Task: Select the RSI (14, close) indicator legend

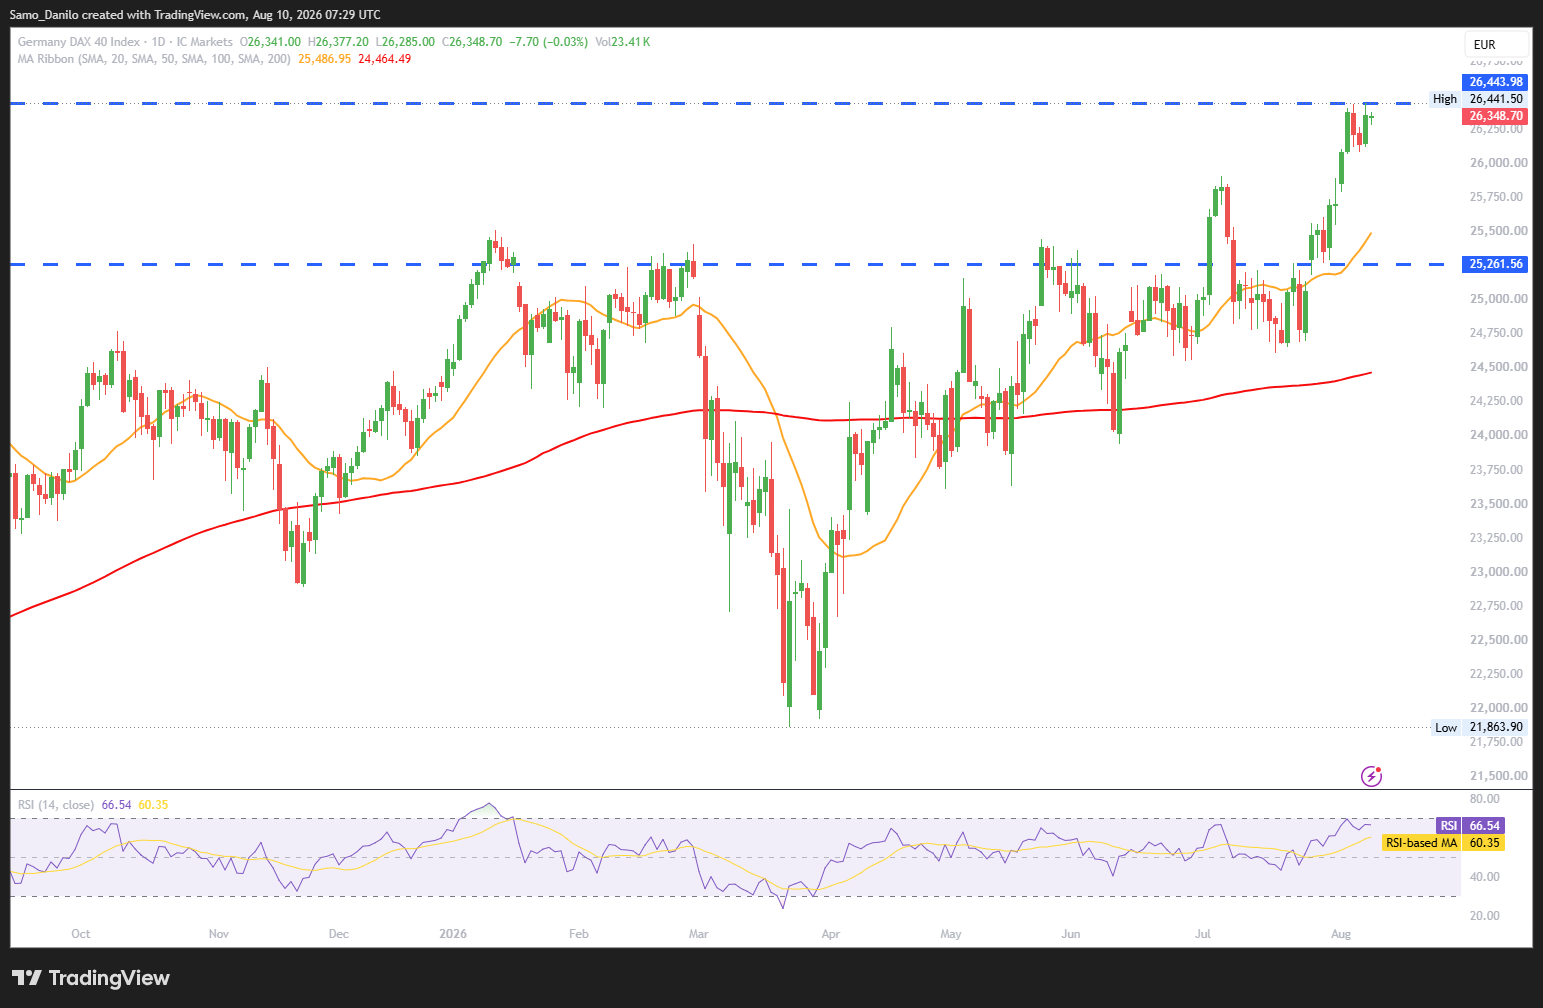Action: pos(56,805)
